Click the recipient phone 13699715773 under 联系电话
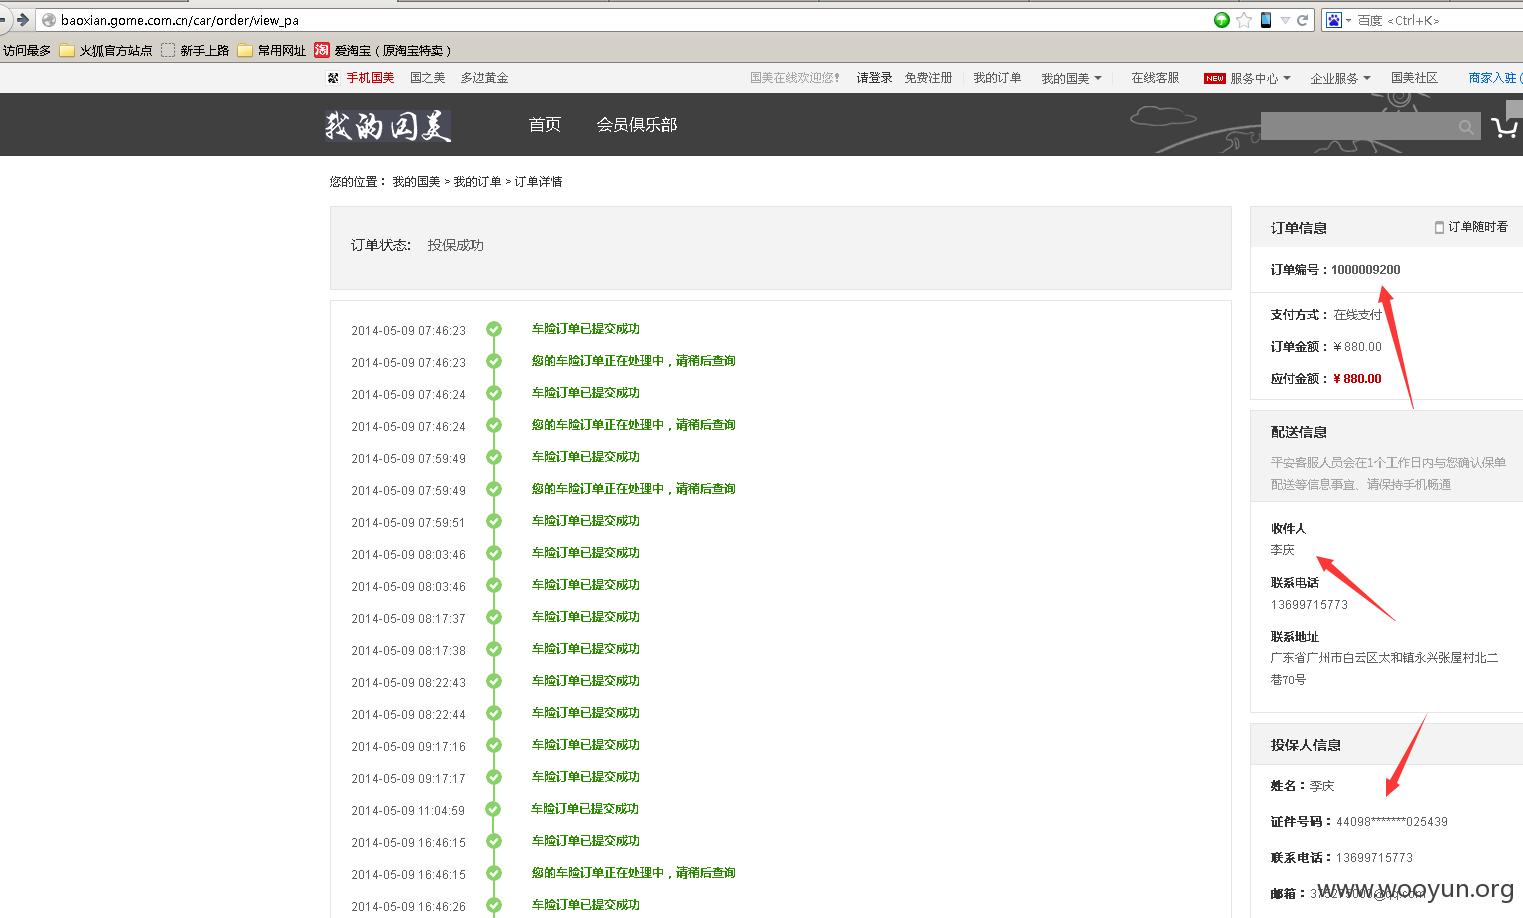This screenshot has height=918, width=1523. (1309, 605)
